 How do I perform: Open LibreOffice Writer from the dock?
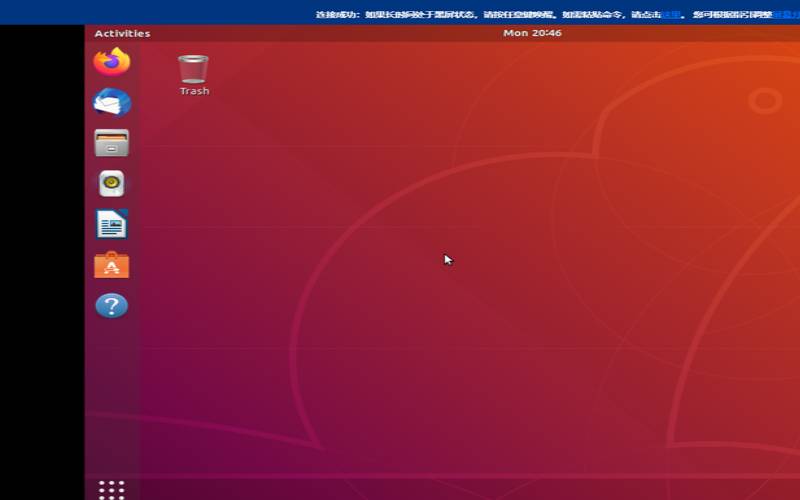click(x=112, y=224)
